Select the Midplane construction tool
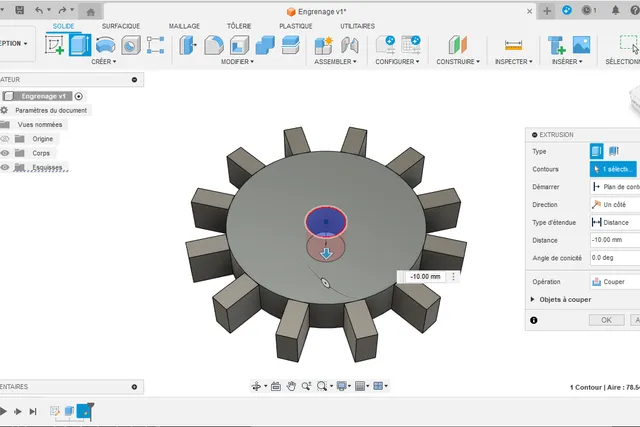This screenshot has height=427, width=640. pos(458,45)
